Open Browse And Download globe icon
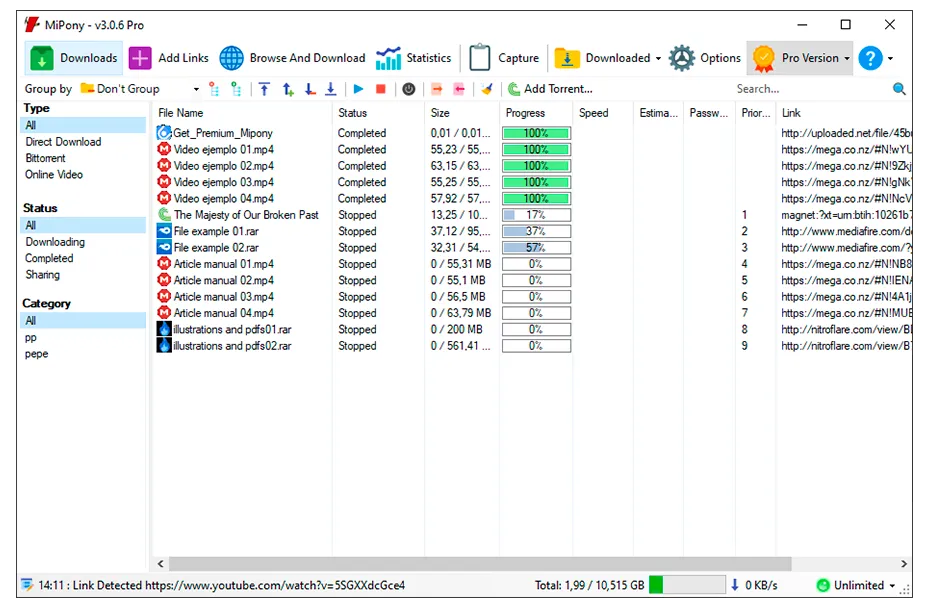Image resolution: width=932 pixels, height=611 pixels. (231, 58)
